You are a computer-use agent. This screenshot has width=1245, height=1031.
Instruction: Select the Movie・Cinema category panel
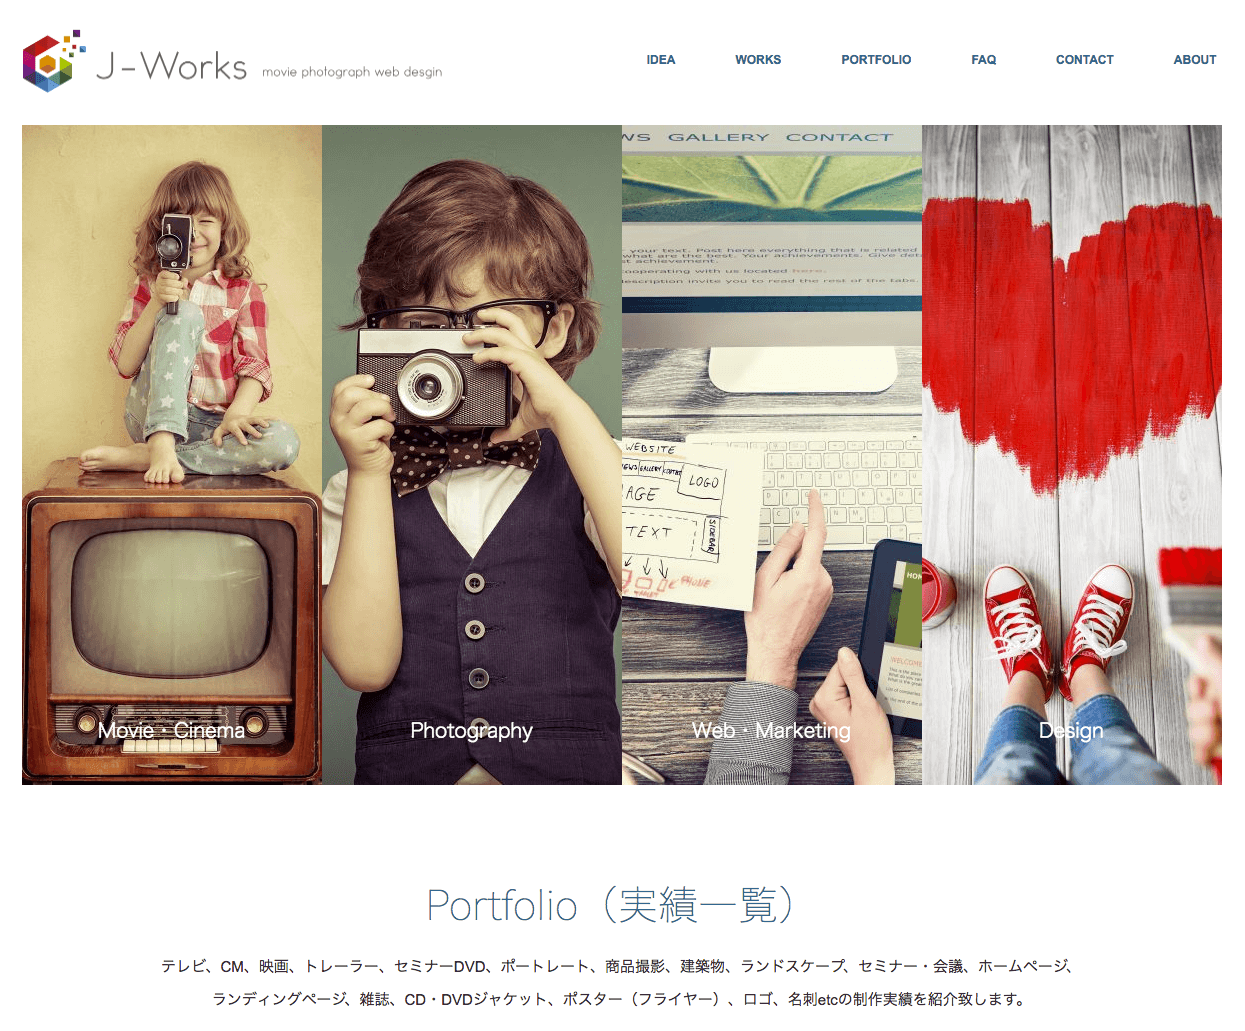coord(171,400)
